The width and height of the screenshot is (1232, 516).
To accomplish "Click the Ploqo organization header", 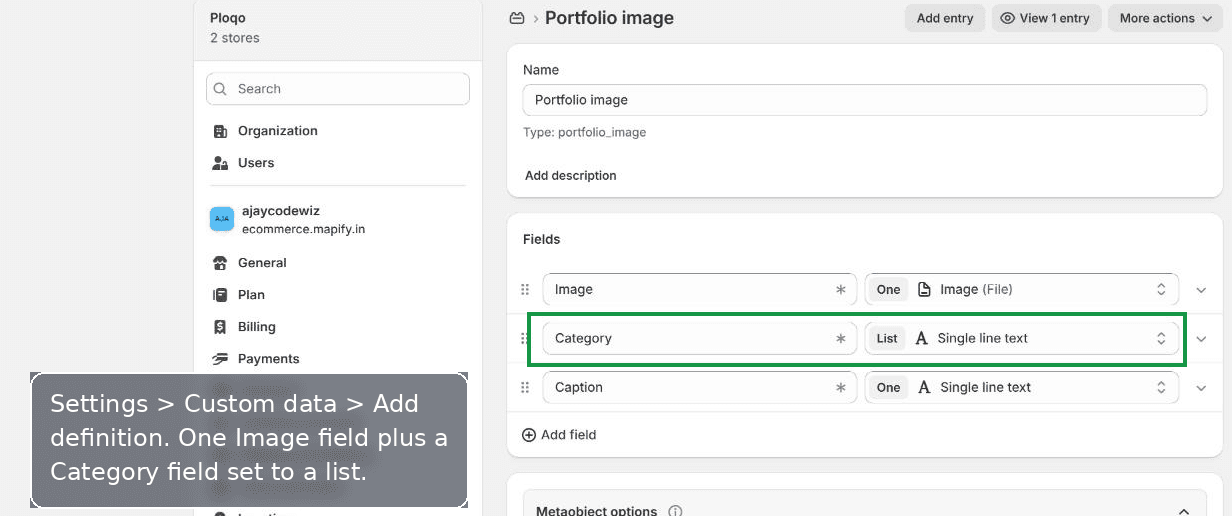I will click(x=337, y=27).
